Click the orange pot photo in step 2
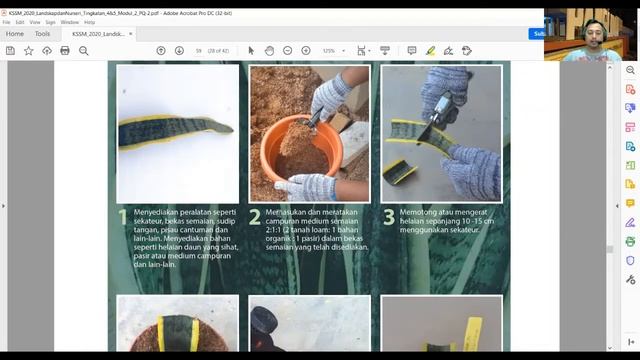 pos(309,134)
